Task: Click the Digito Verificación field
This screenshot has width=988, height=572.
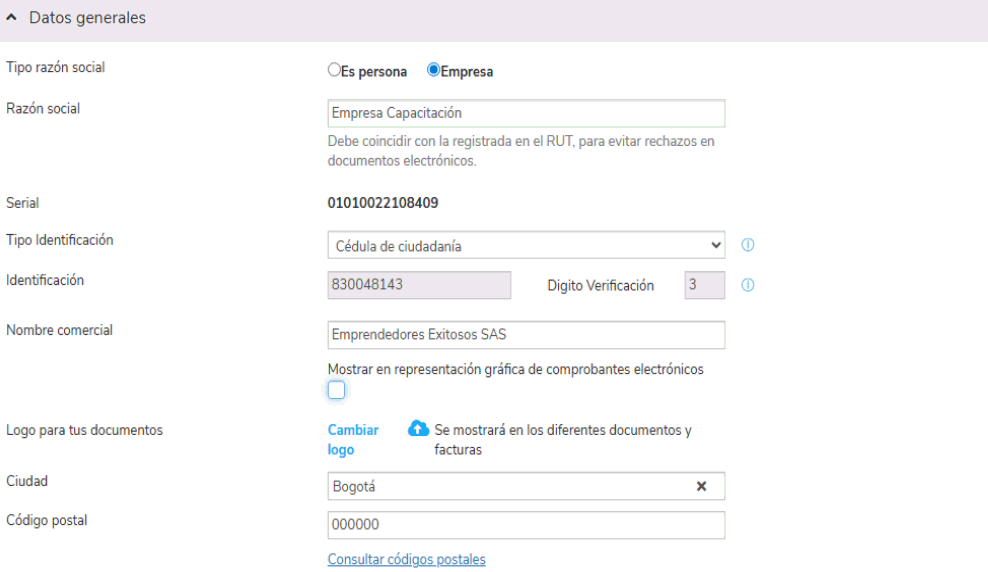Action: pos(704,285)
